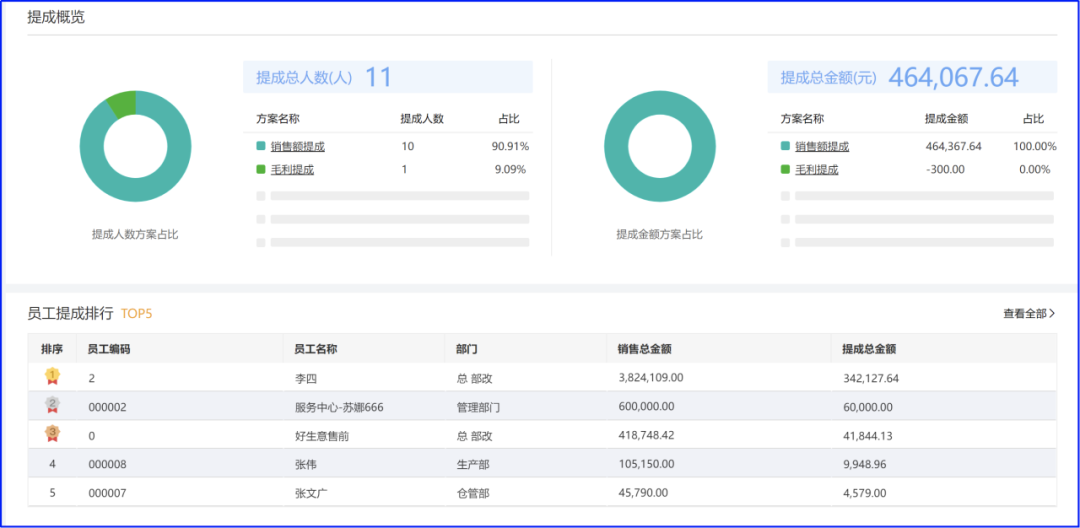Image resolution: width=1080 pixels, height=528 pixels.
Task: Click teal swatch beside 销售额提成 amount row
Action: pos(785,147)
